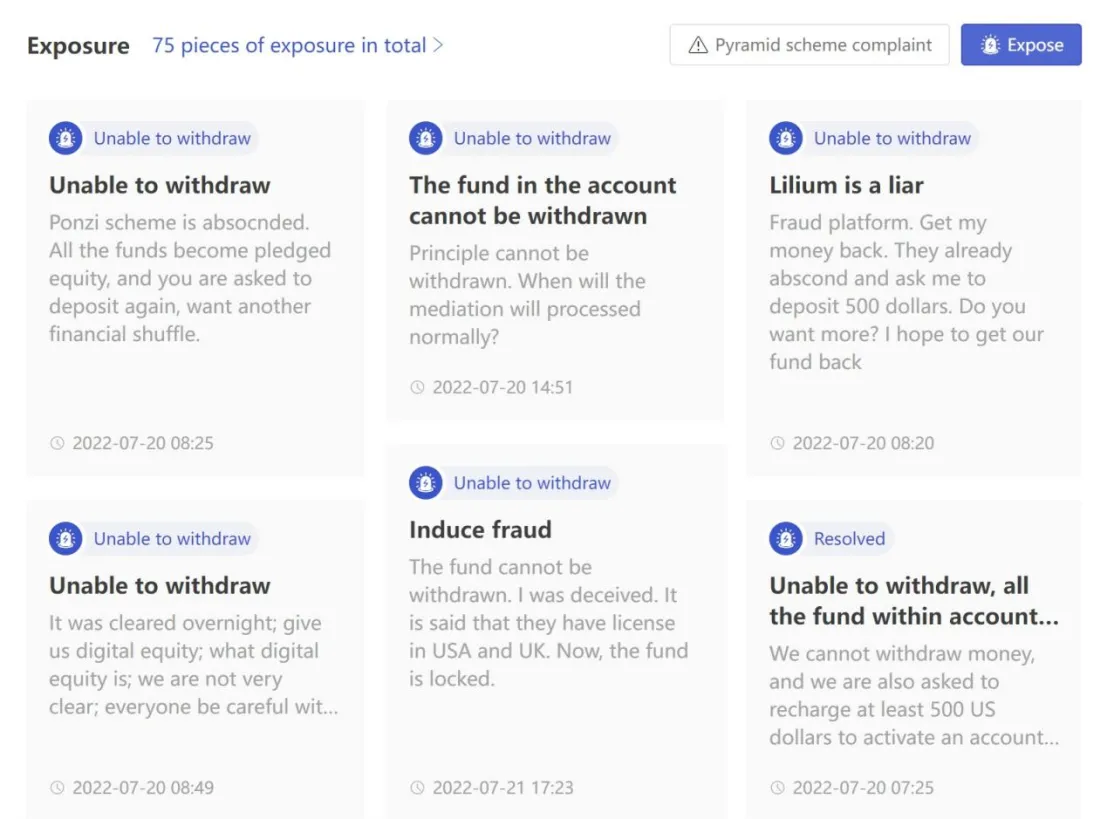
Task: Click siren icon inside Expose button
Action: pos(990,45)
